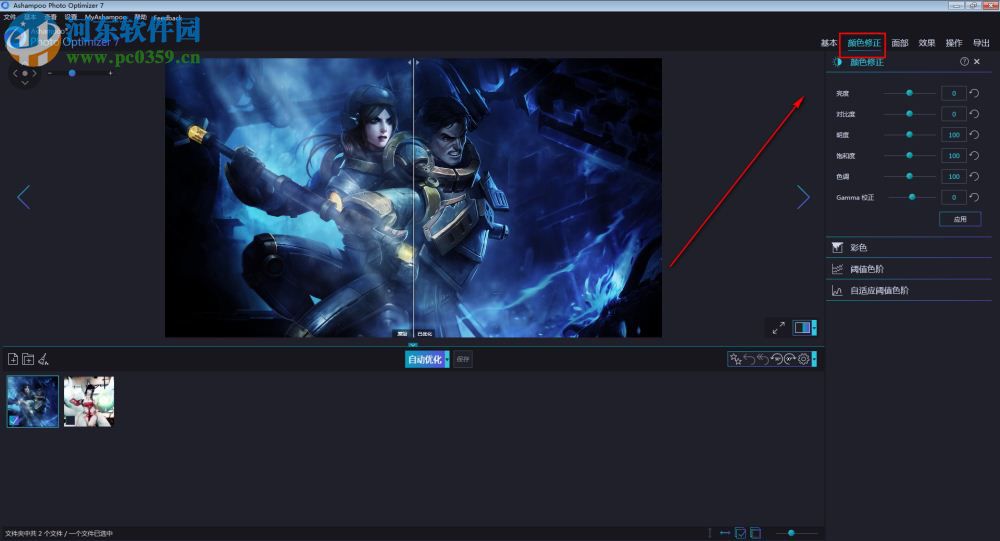Click the select-all check icon in the status bar

tap(740, 533)
